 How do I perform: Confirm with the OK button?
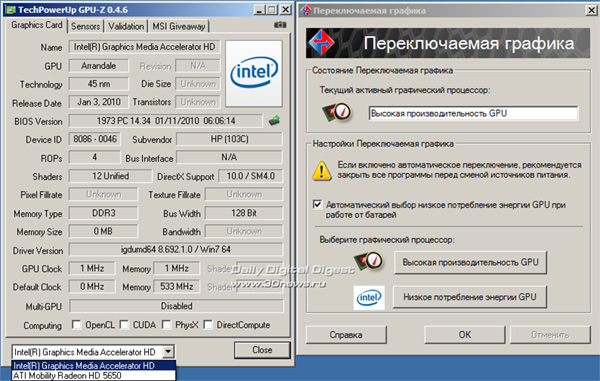[465, 335]
